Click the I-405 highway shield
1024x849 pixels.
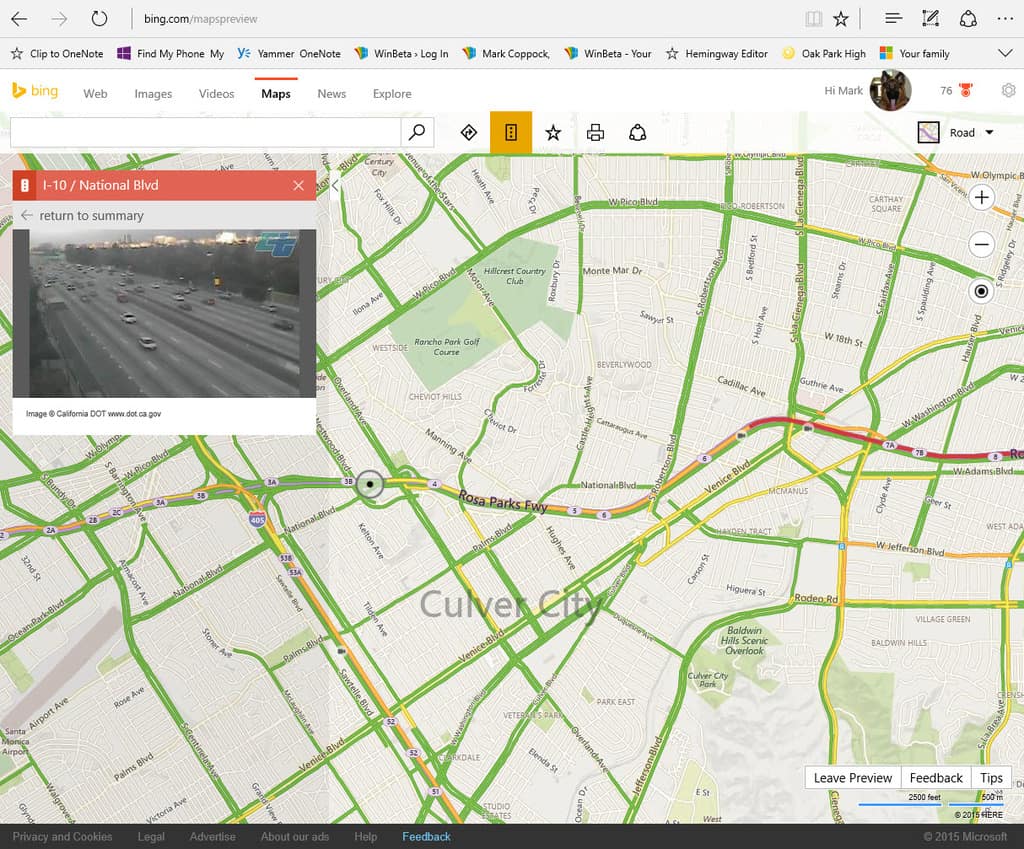[257, 521]
